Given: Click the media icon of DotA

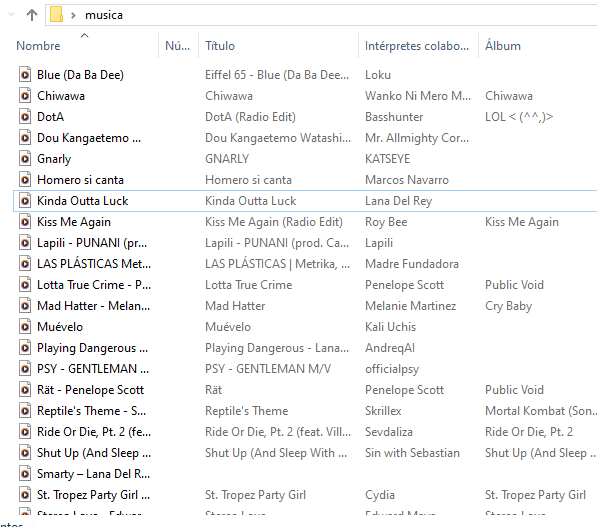Looking at the screenshot, I should (x=25, y=117).
